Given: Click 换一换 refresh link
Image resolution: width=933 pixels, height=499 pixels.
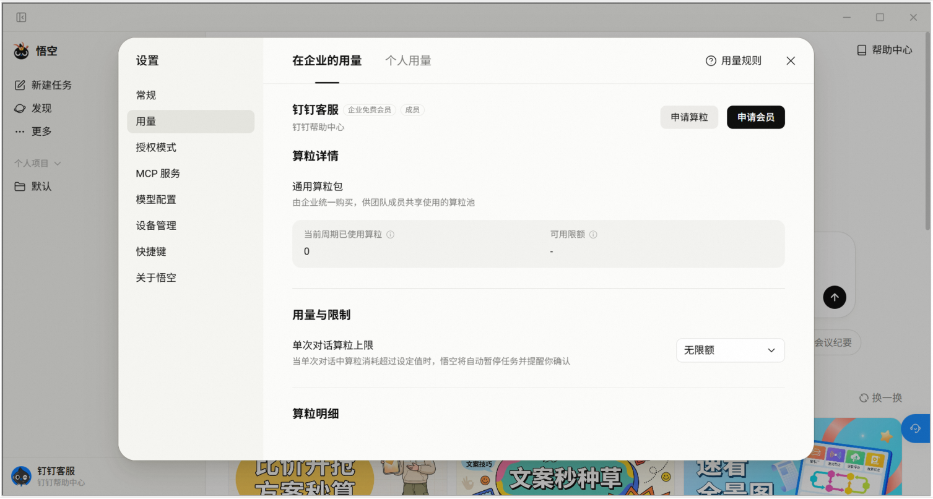Looking at the screenshot, I should pos(881,398).
